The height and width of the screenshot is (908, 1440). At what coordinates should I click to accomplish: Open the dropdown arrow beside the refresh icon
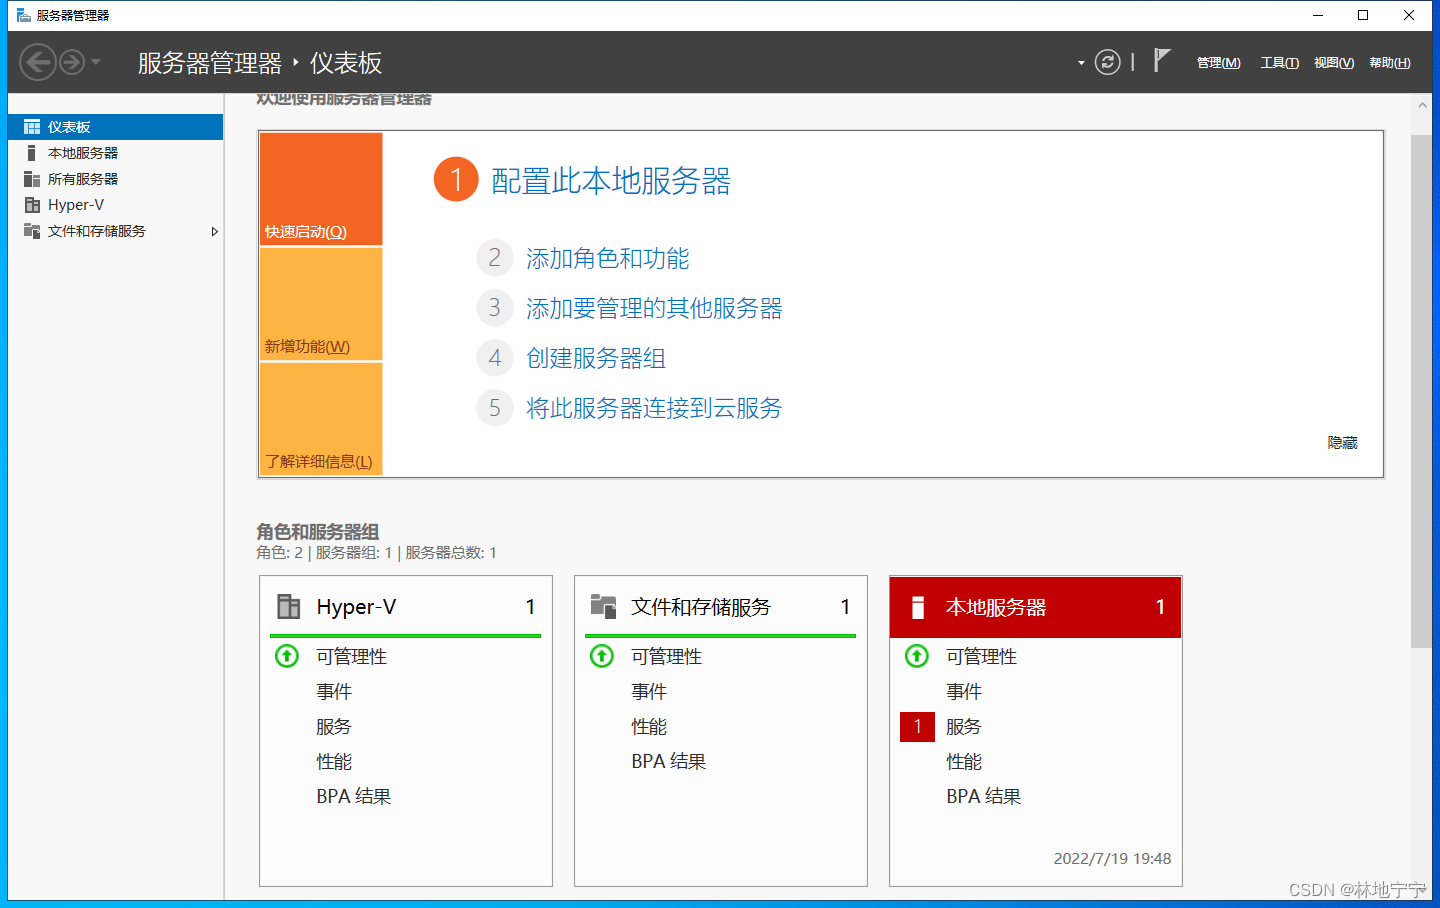tap(1080, 62)
